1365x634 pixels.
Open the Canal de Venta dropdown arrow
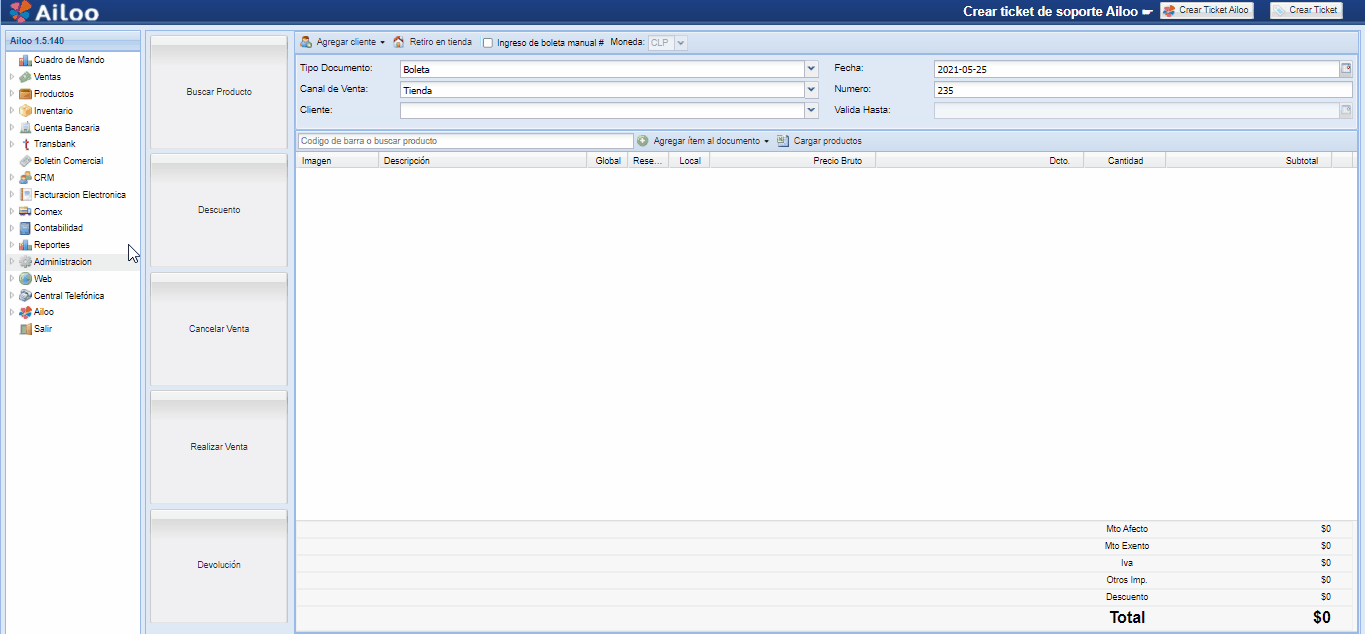tap(811, 90)
